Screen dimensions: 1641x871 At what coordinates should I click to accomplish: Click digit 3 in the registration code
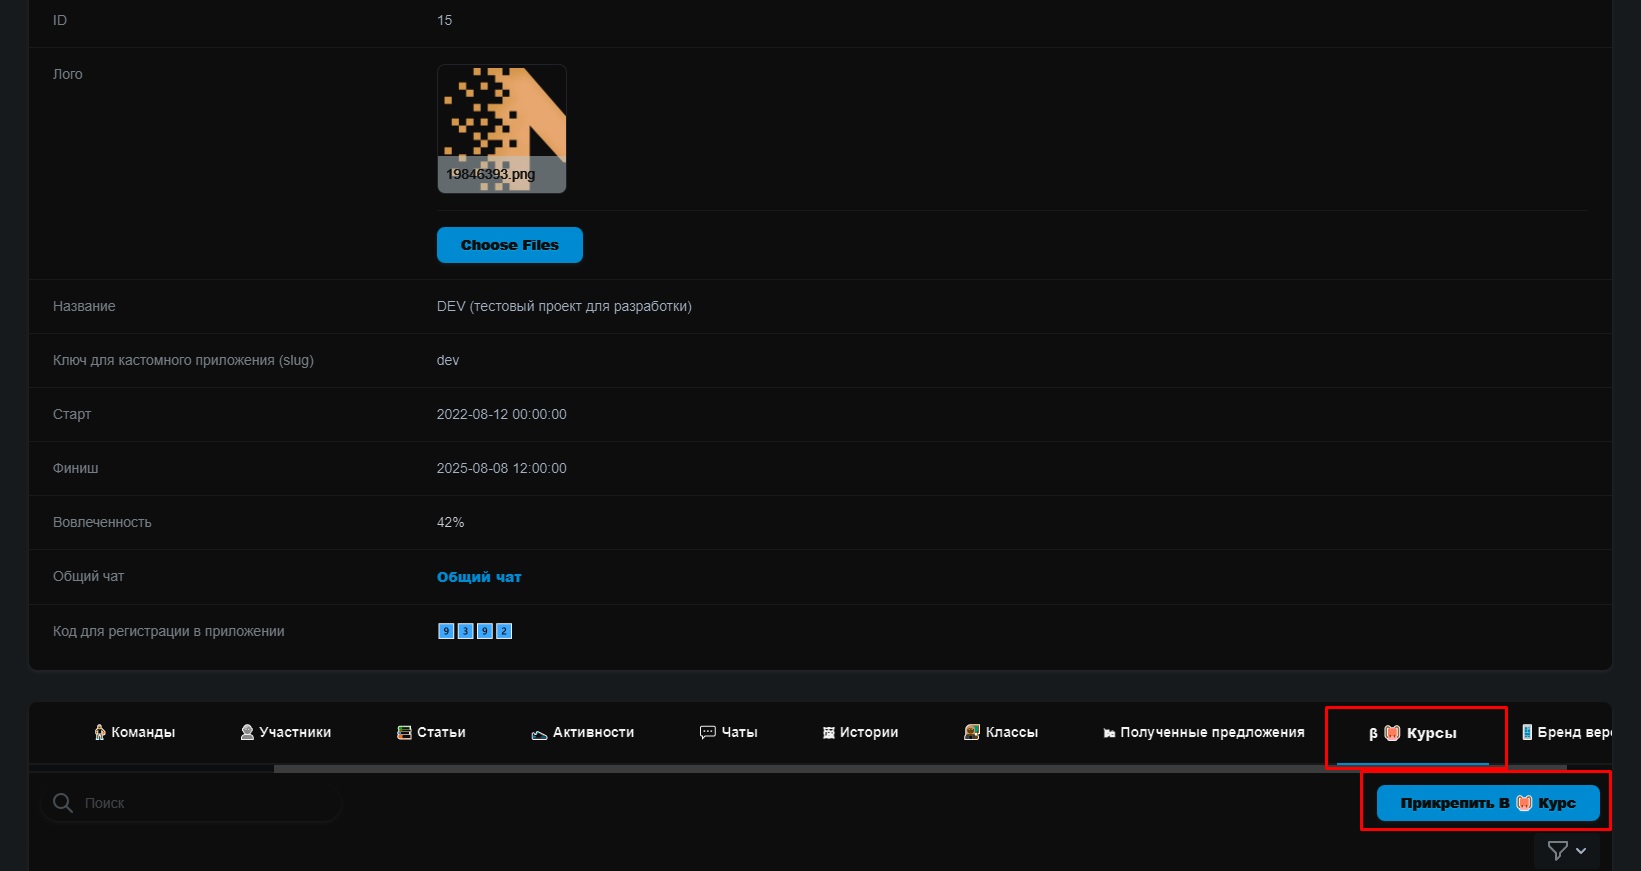pyautogui.click(x=465, y=631)
